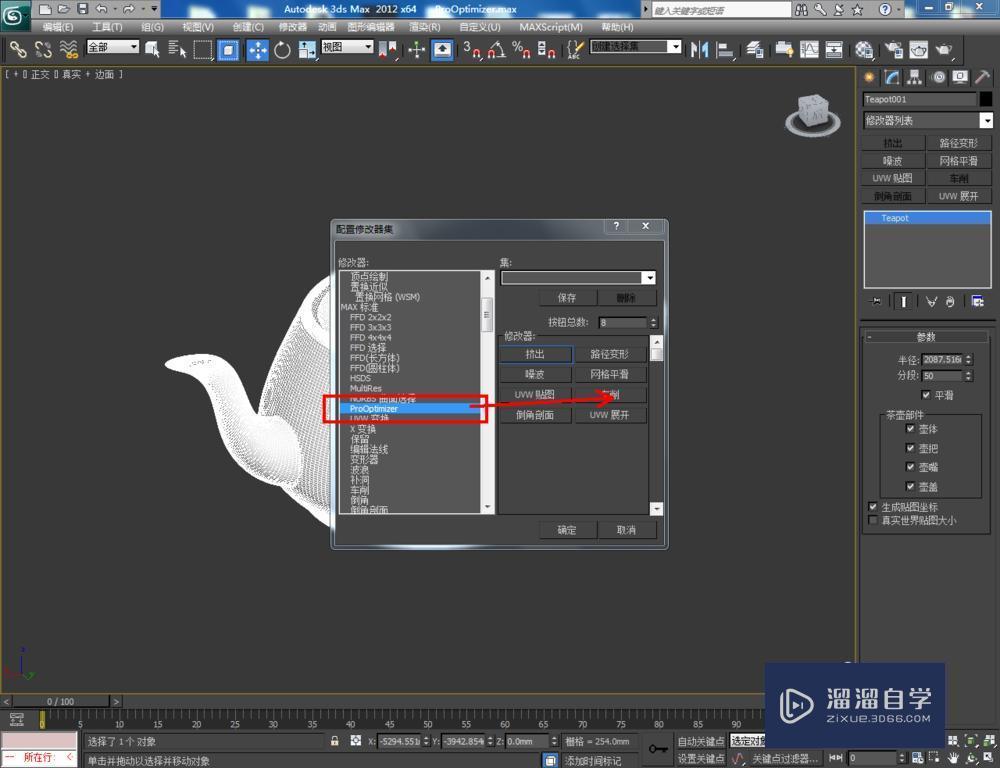Image resolution: width=1000 pixels, height=768 pixels.
Task: Uncheck the 平滑 smoothing checkbox
Action: point(925,395)
